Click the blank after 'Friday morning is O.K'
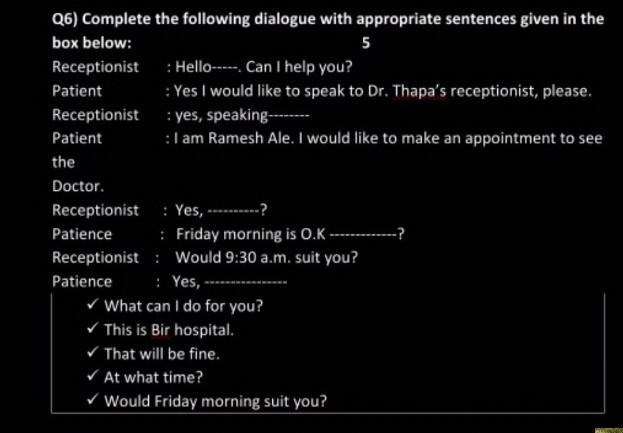This screenshot has width=623, height=433. 363,235
